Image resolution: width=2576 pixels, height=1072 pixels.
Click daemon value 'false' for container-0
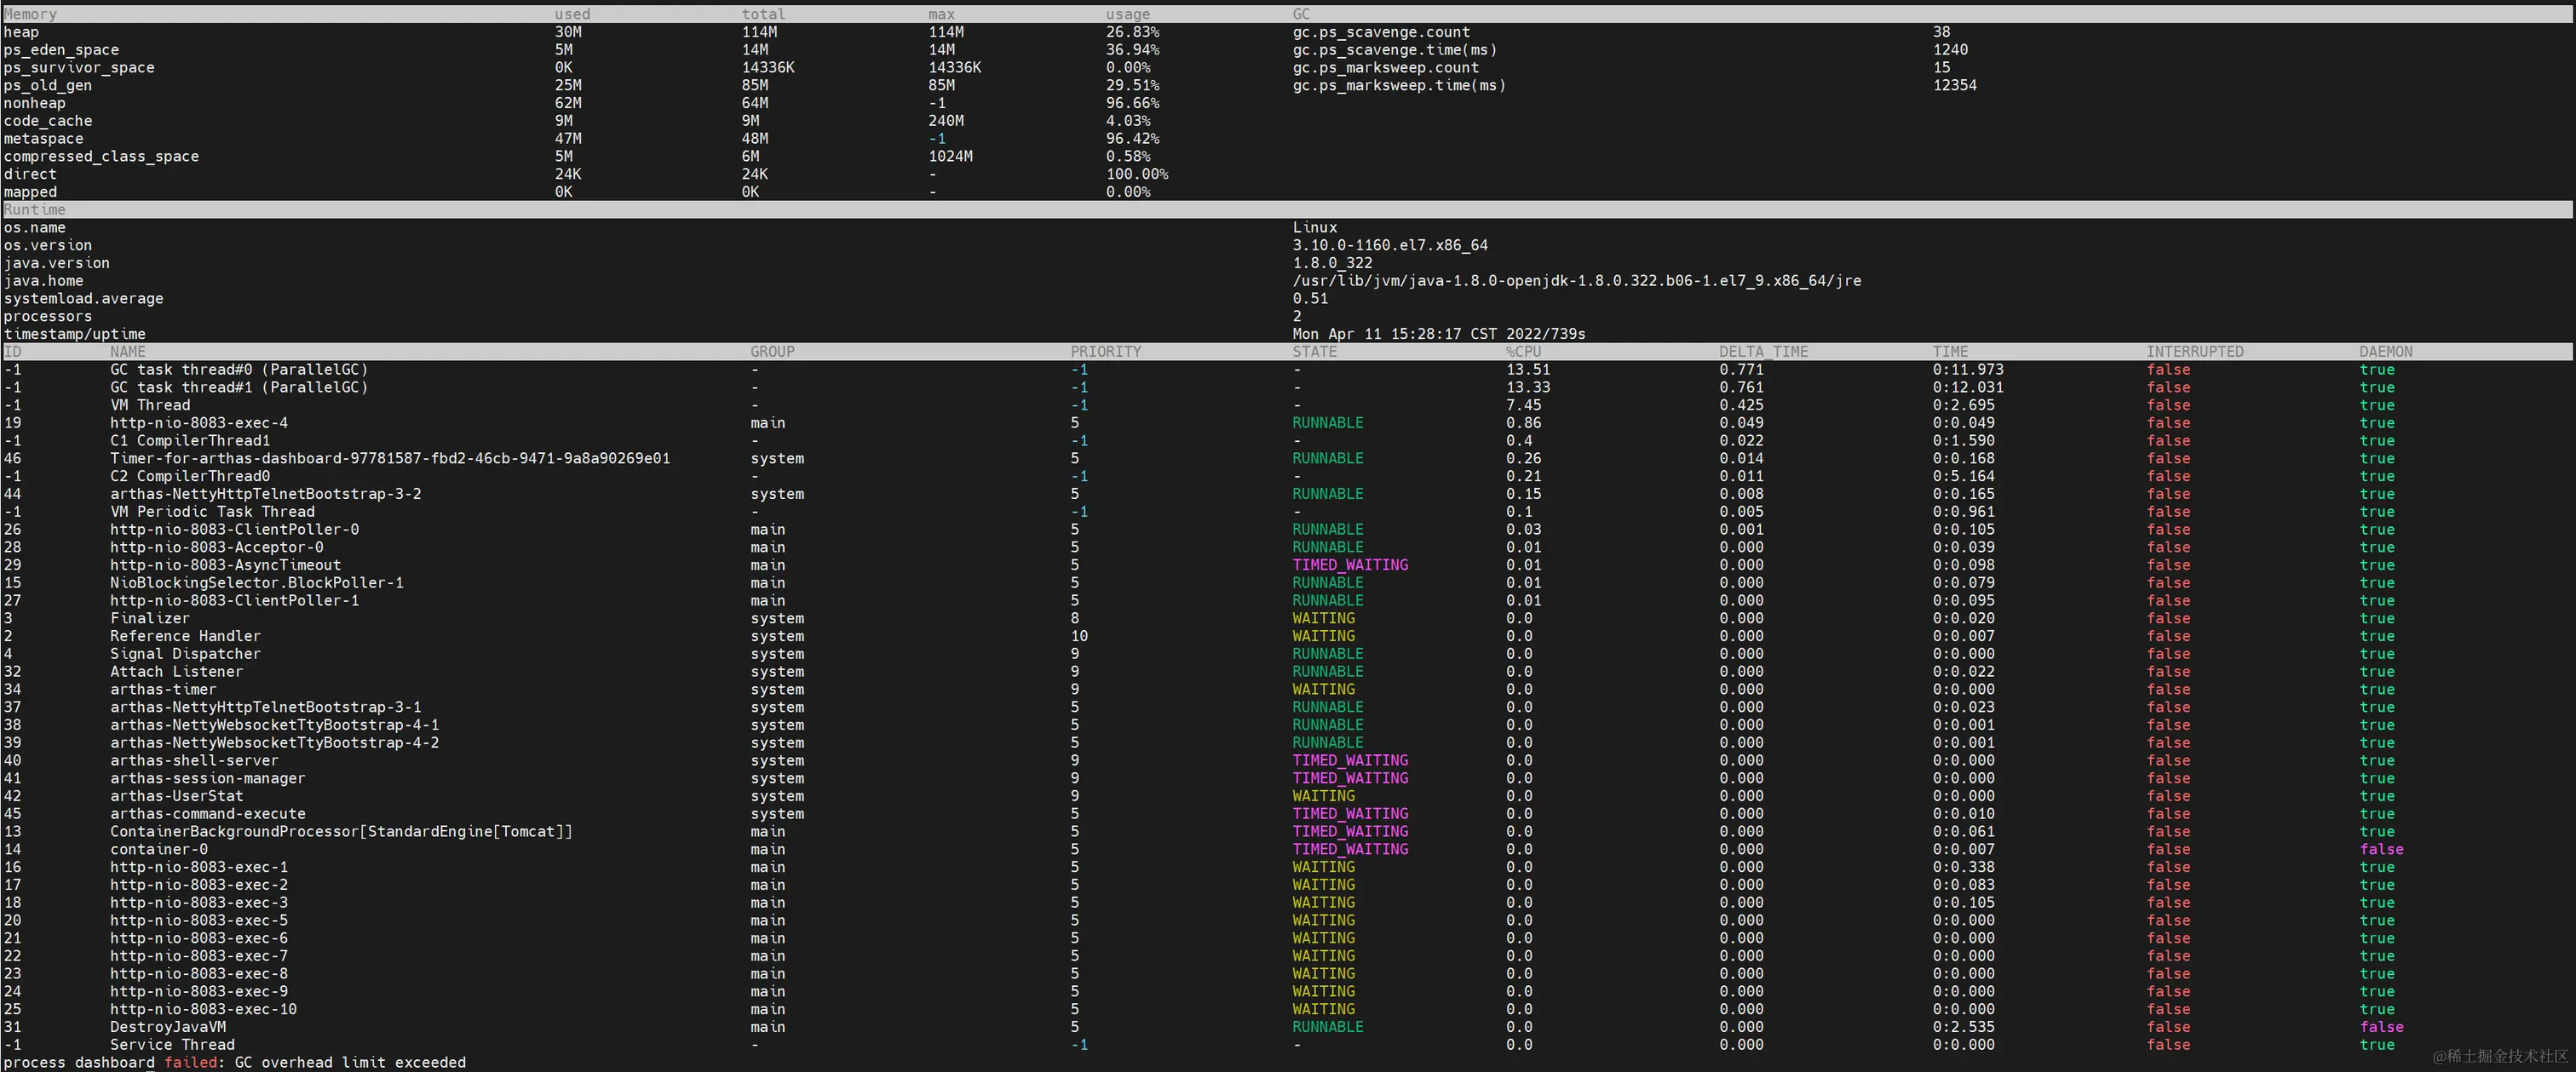2381,850
